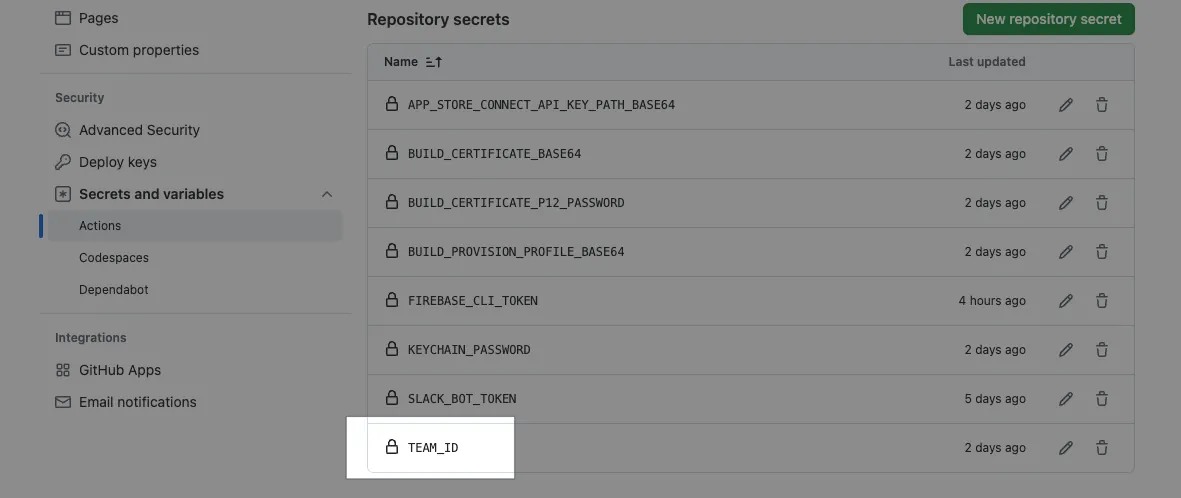This screenshot has width=1181, height=498.
Task: Open GitHub Apps integrations page
Action: [x=120, y=370]
